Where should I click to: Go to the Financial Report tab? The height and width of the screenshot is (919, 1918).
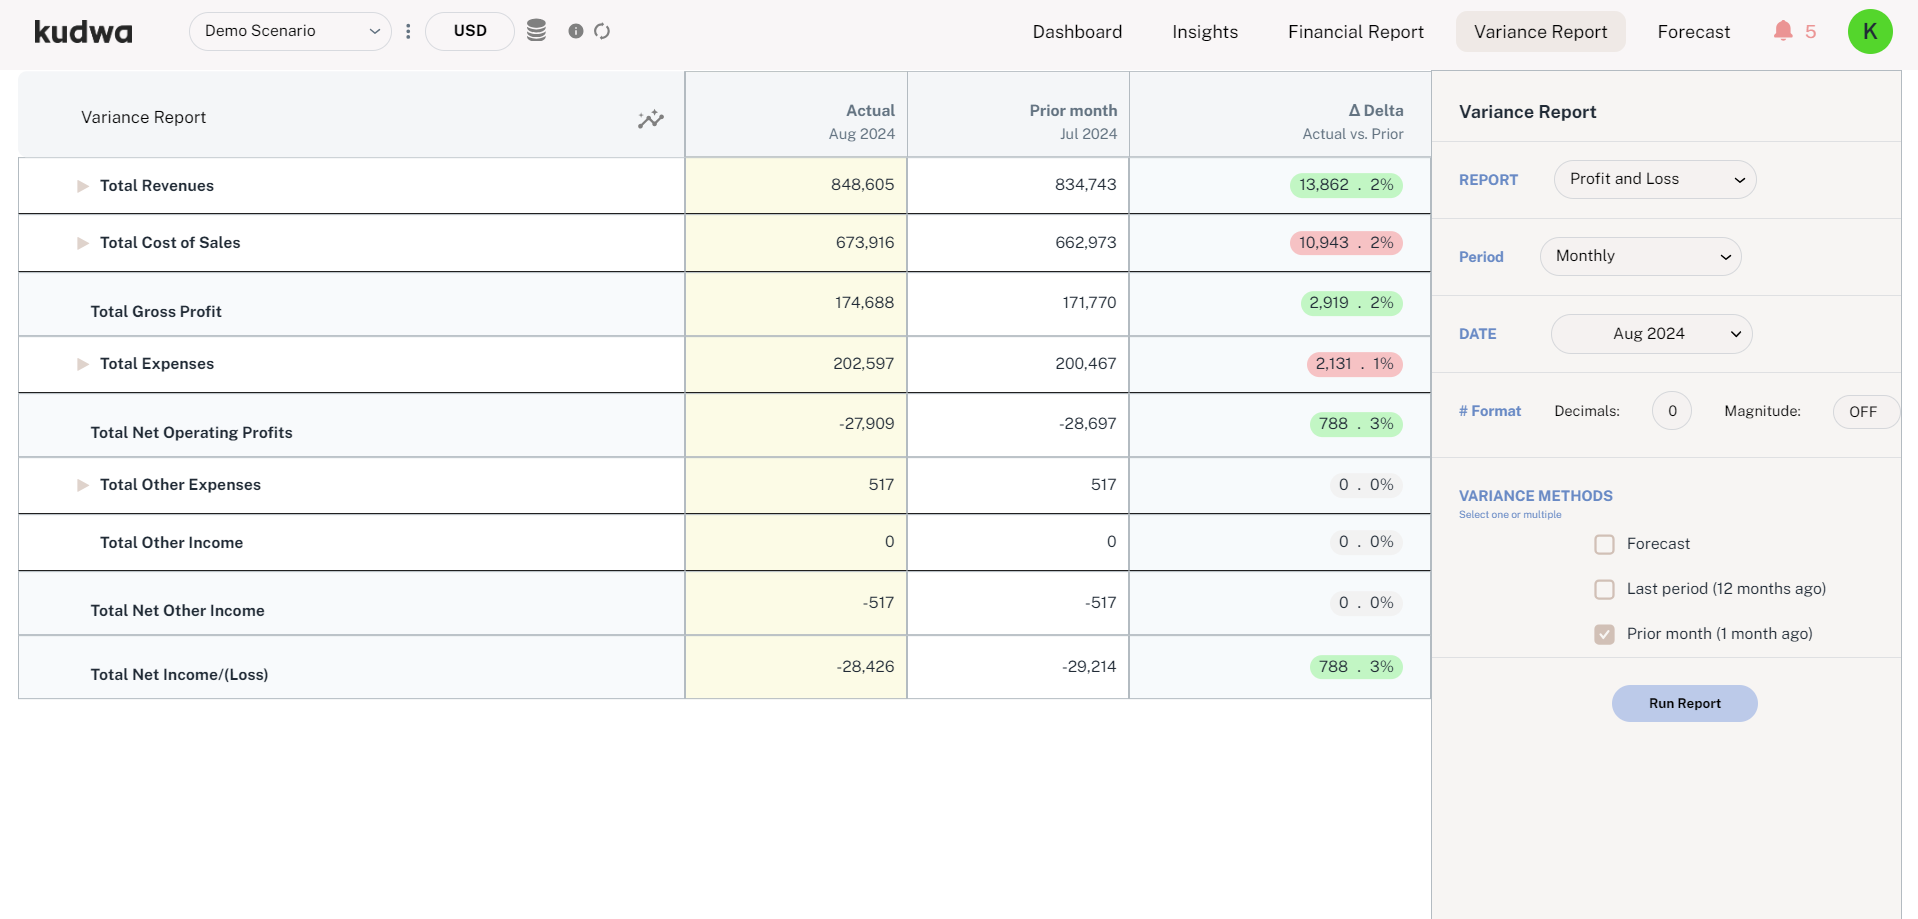[x=1355, y=32]
